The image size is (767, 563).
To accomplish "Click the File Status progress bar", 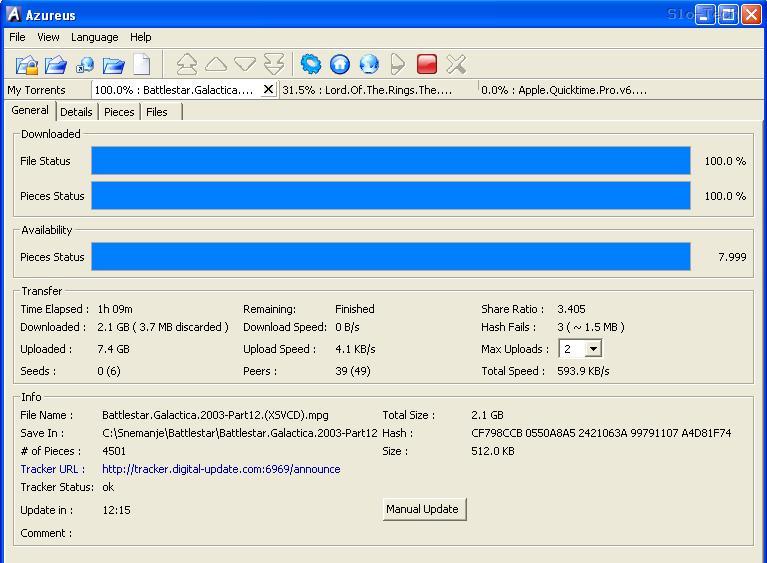I will (391, 160).
